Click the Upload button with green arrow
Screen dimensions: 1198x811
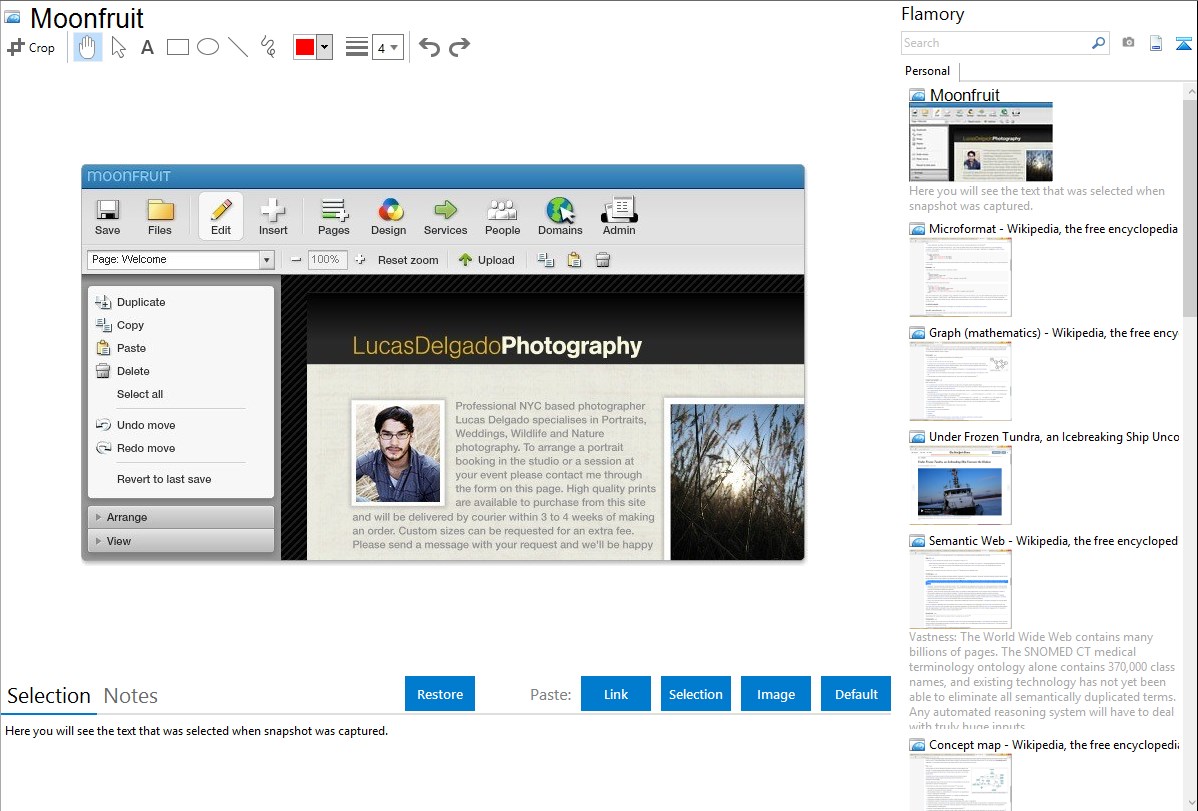pos(486,260)
